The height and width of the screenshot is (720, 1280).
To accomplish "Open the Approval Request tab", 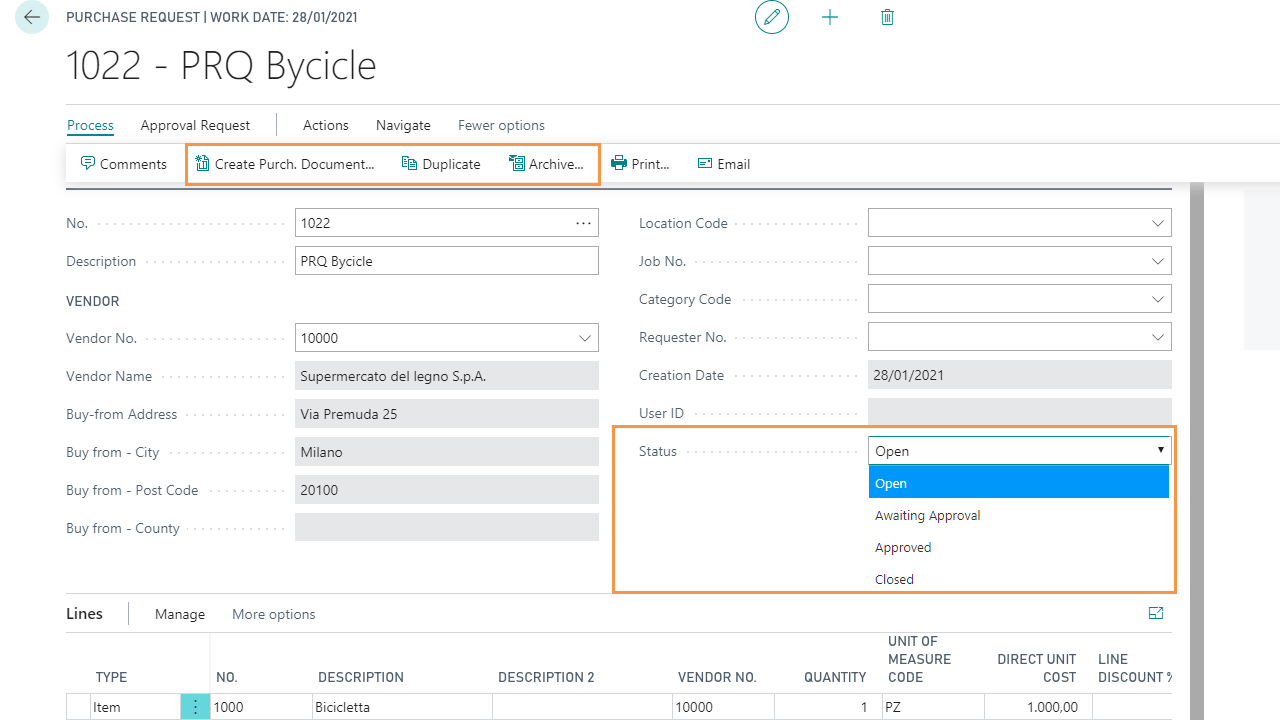I will pos(195,125).
